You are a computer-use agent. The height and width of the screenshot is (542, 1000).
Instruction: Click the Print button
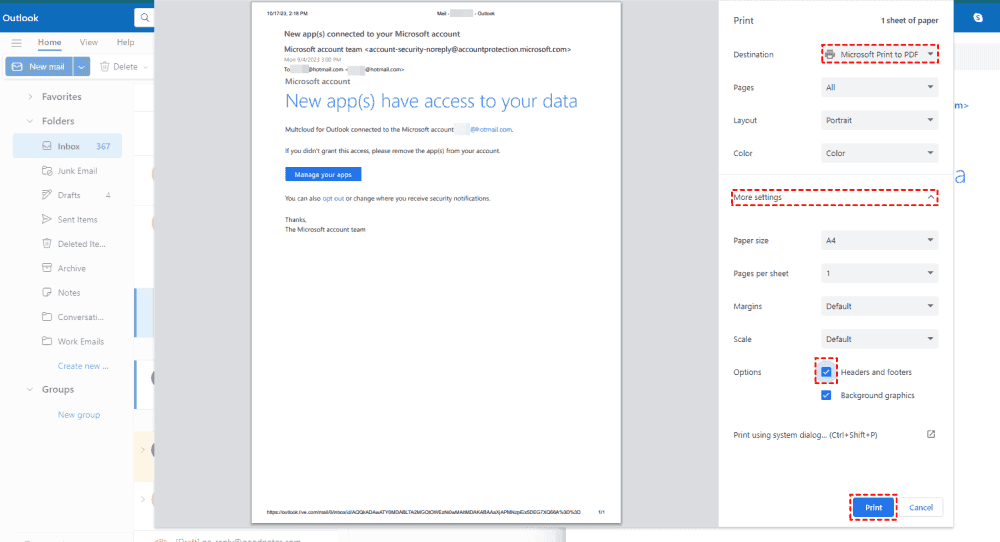873,508
